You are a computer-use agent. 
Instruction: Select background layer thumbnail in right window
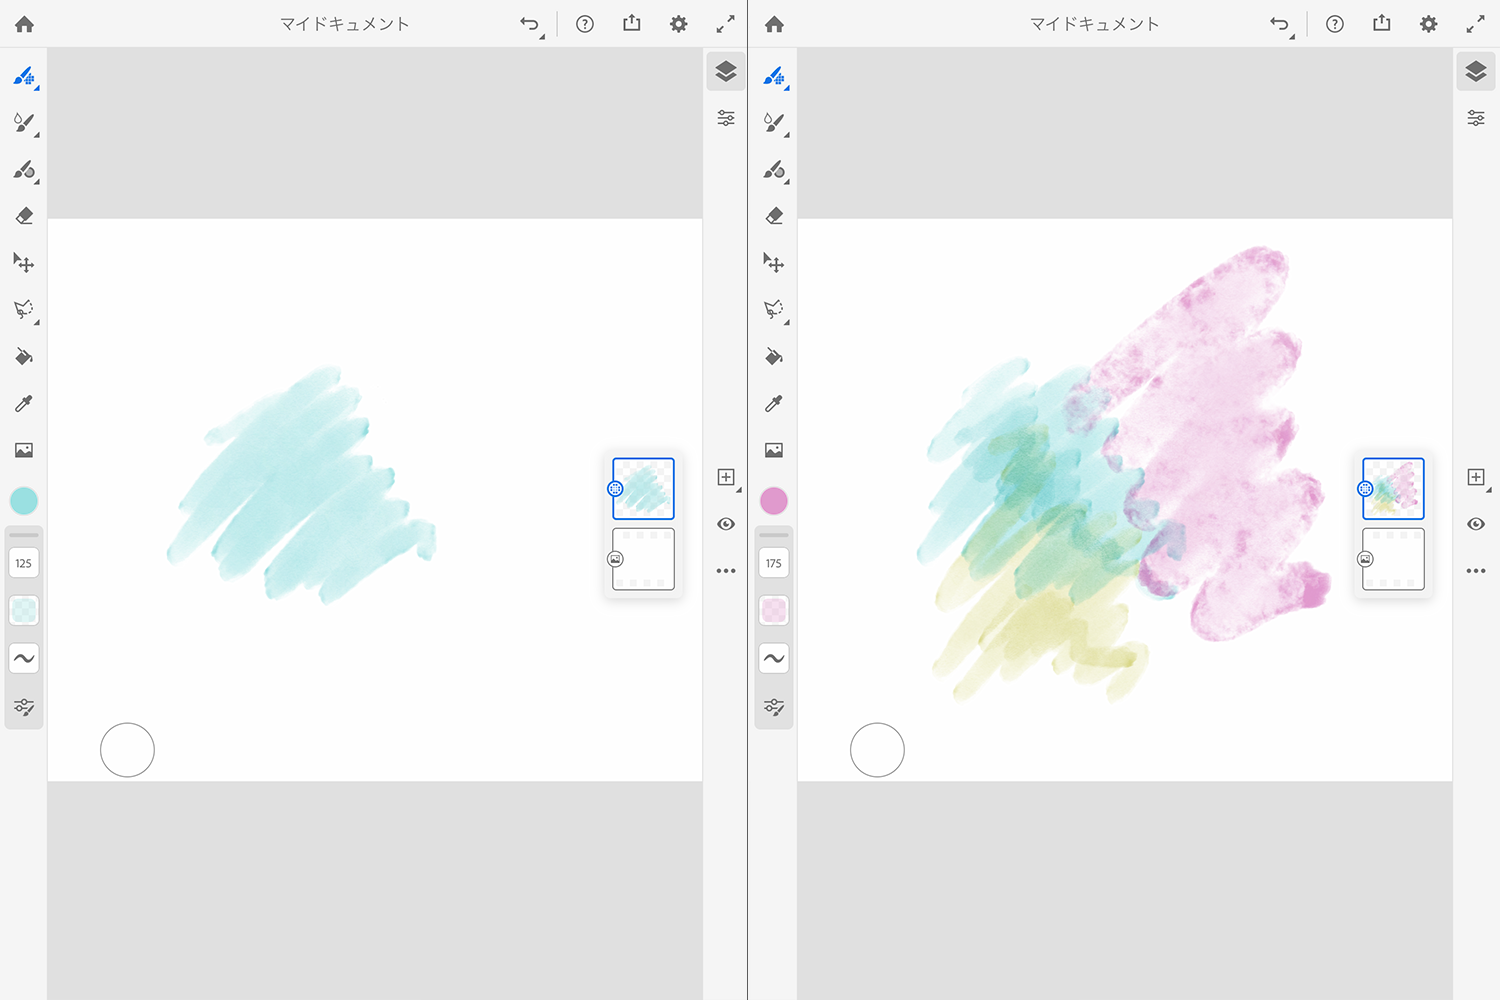[1394, 559]
